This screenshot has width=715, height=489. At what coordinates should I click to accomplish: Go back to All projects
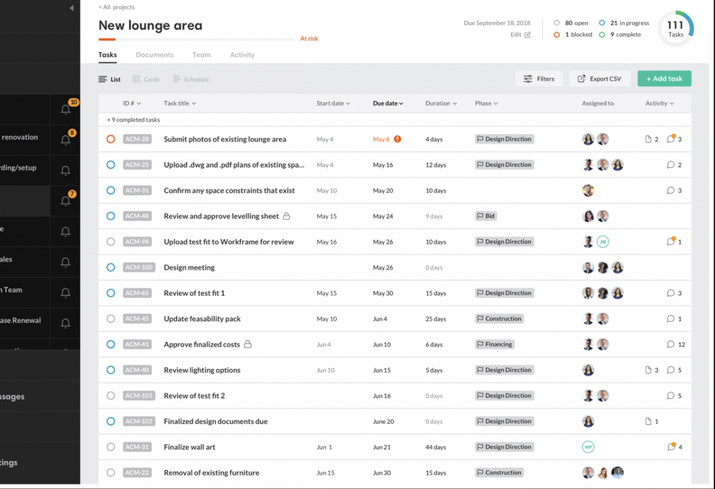pyautogui.click(x=117, y=7)
